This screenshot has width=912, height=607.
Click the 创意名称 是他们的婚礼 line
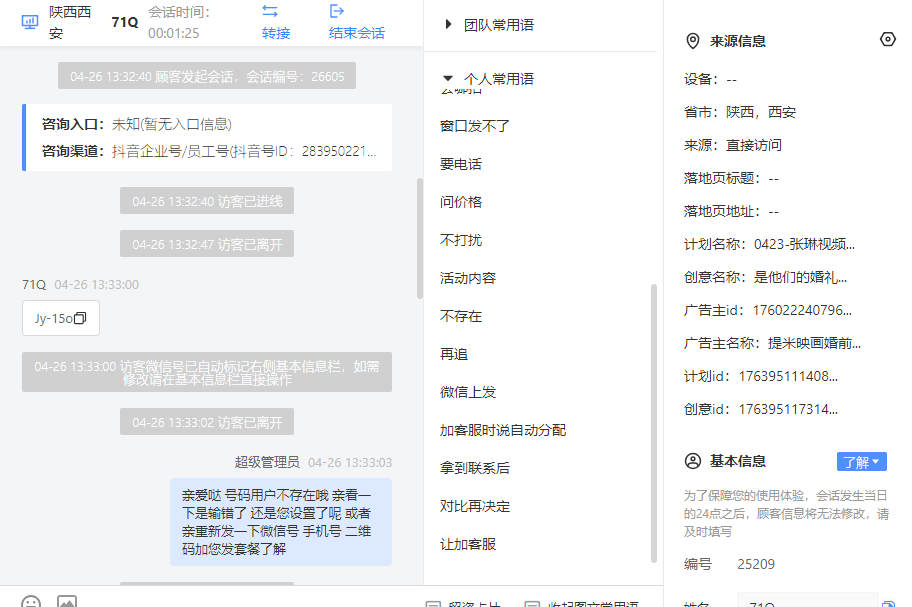[765, 277]
